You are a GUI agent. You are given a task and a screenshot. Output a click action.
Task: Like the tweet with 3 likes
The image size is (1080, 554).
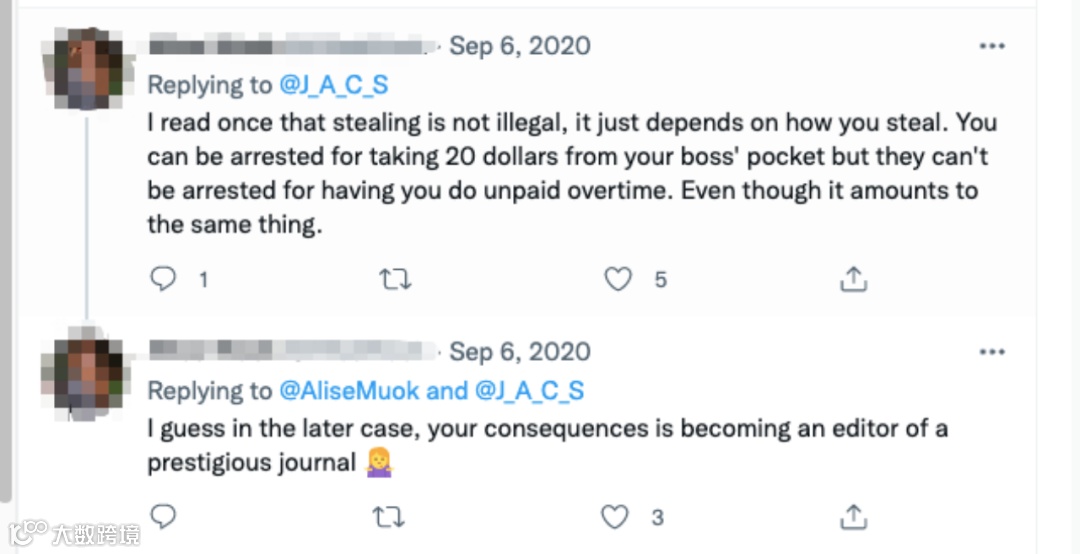pyautogui.click(x=615, y=517)
